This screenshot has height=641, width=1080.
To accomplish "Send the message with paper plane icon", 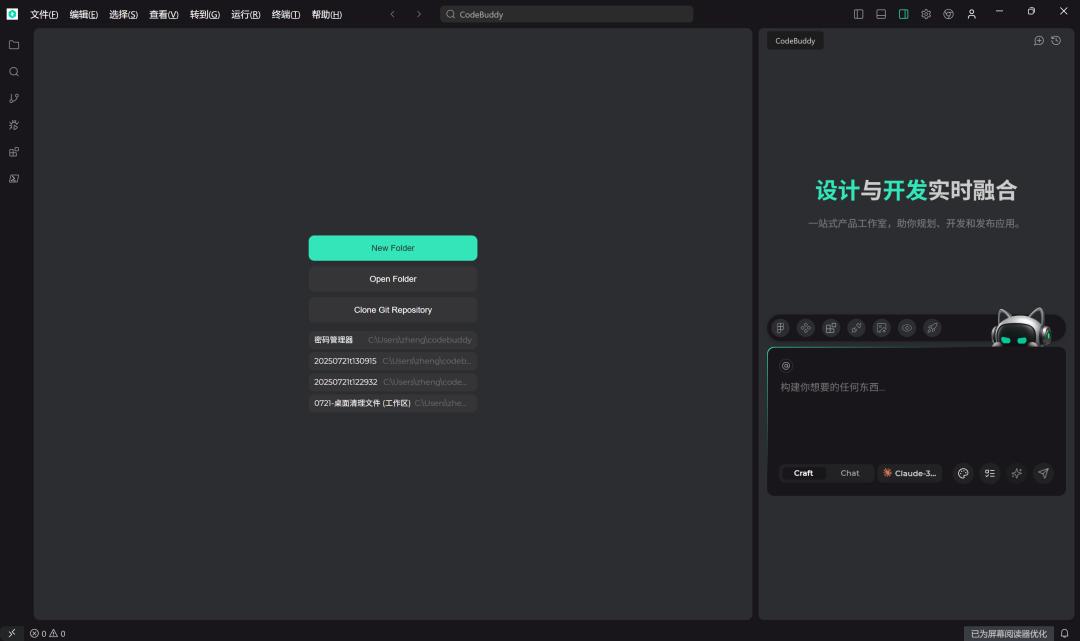I will click(1043, 473).
